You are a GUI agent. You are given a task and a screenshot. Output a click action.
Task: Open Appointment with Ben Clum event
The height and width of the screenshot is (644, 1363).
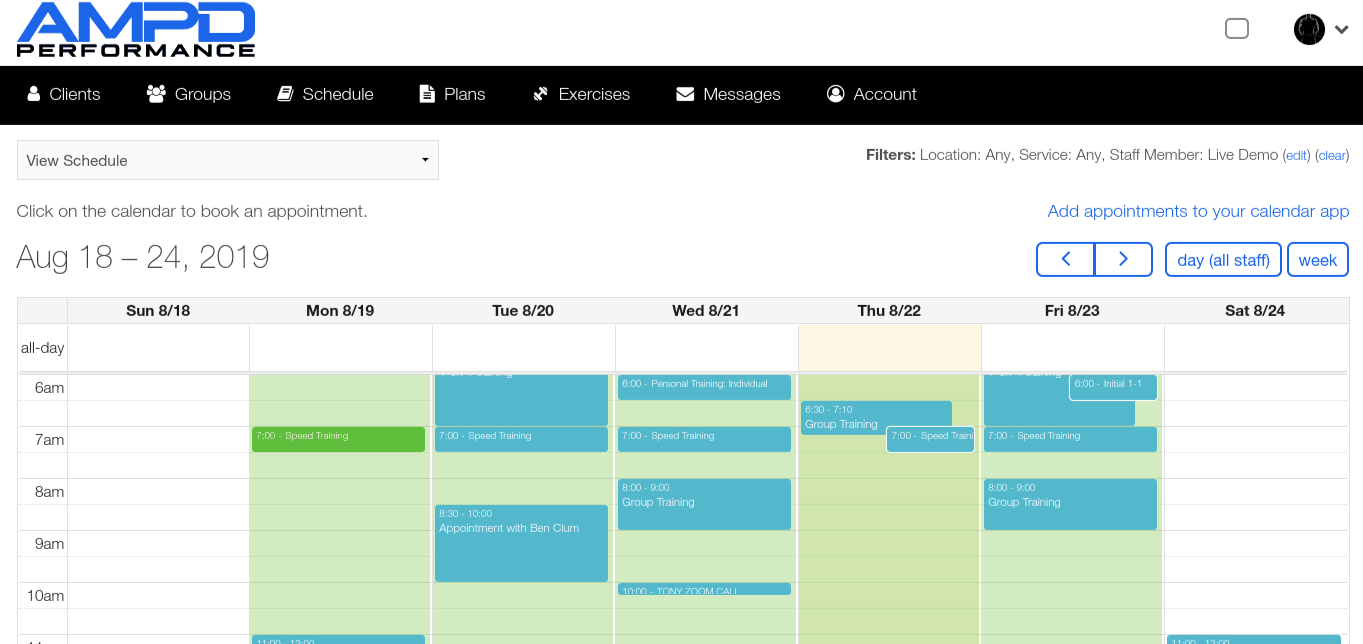(521, 543)
